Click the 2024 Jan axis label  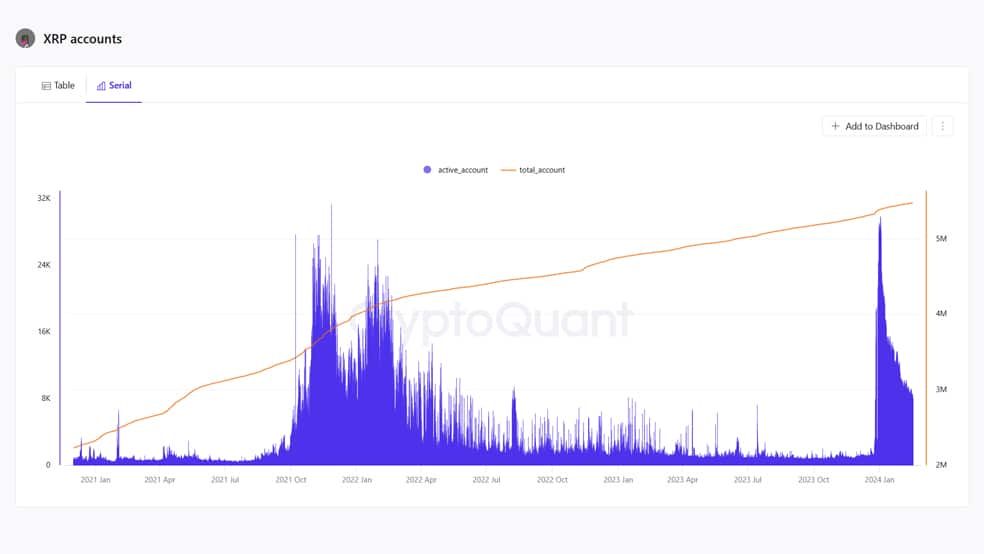pos(879,479)
